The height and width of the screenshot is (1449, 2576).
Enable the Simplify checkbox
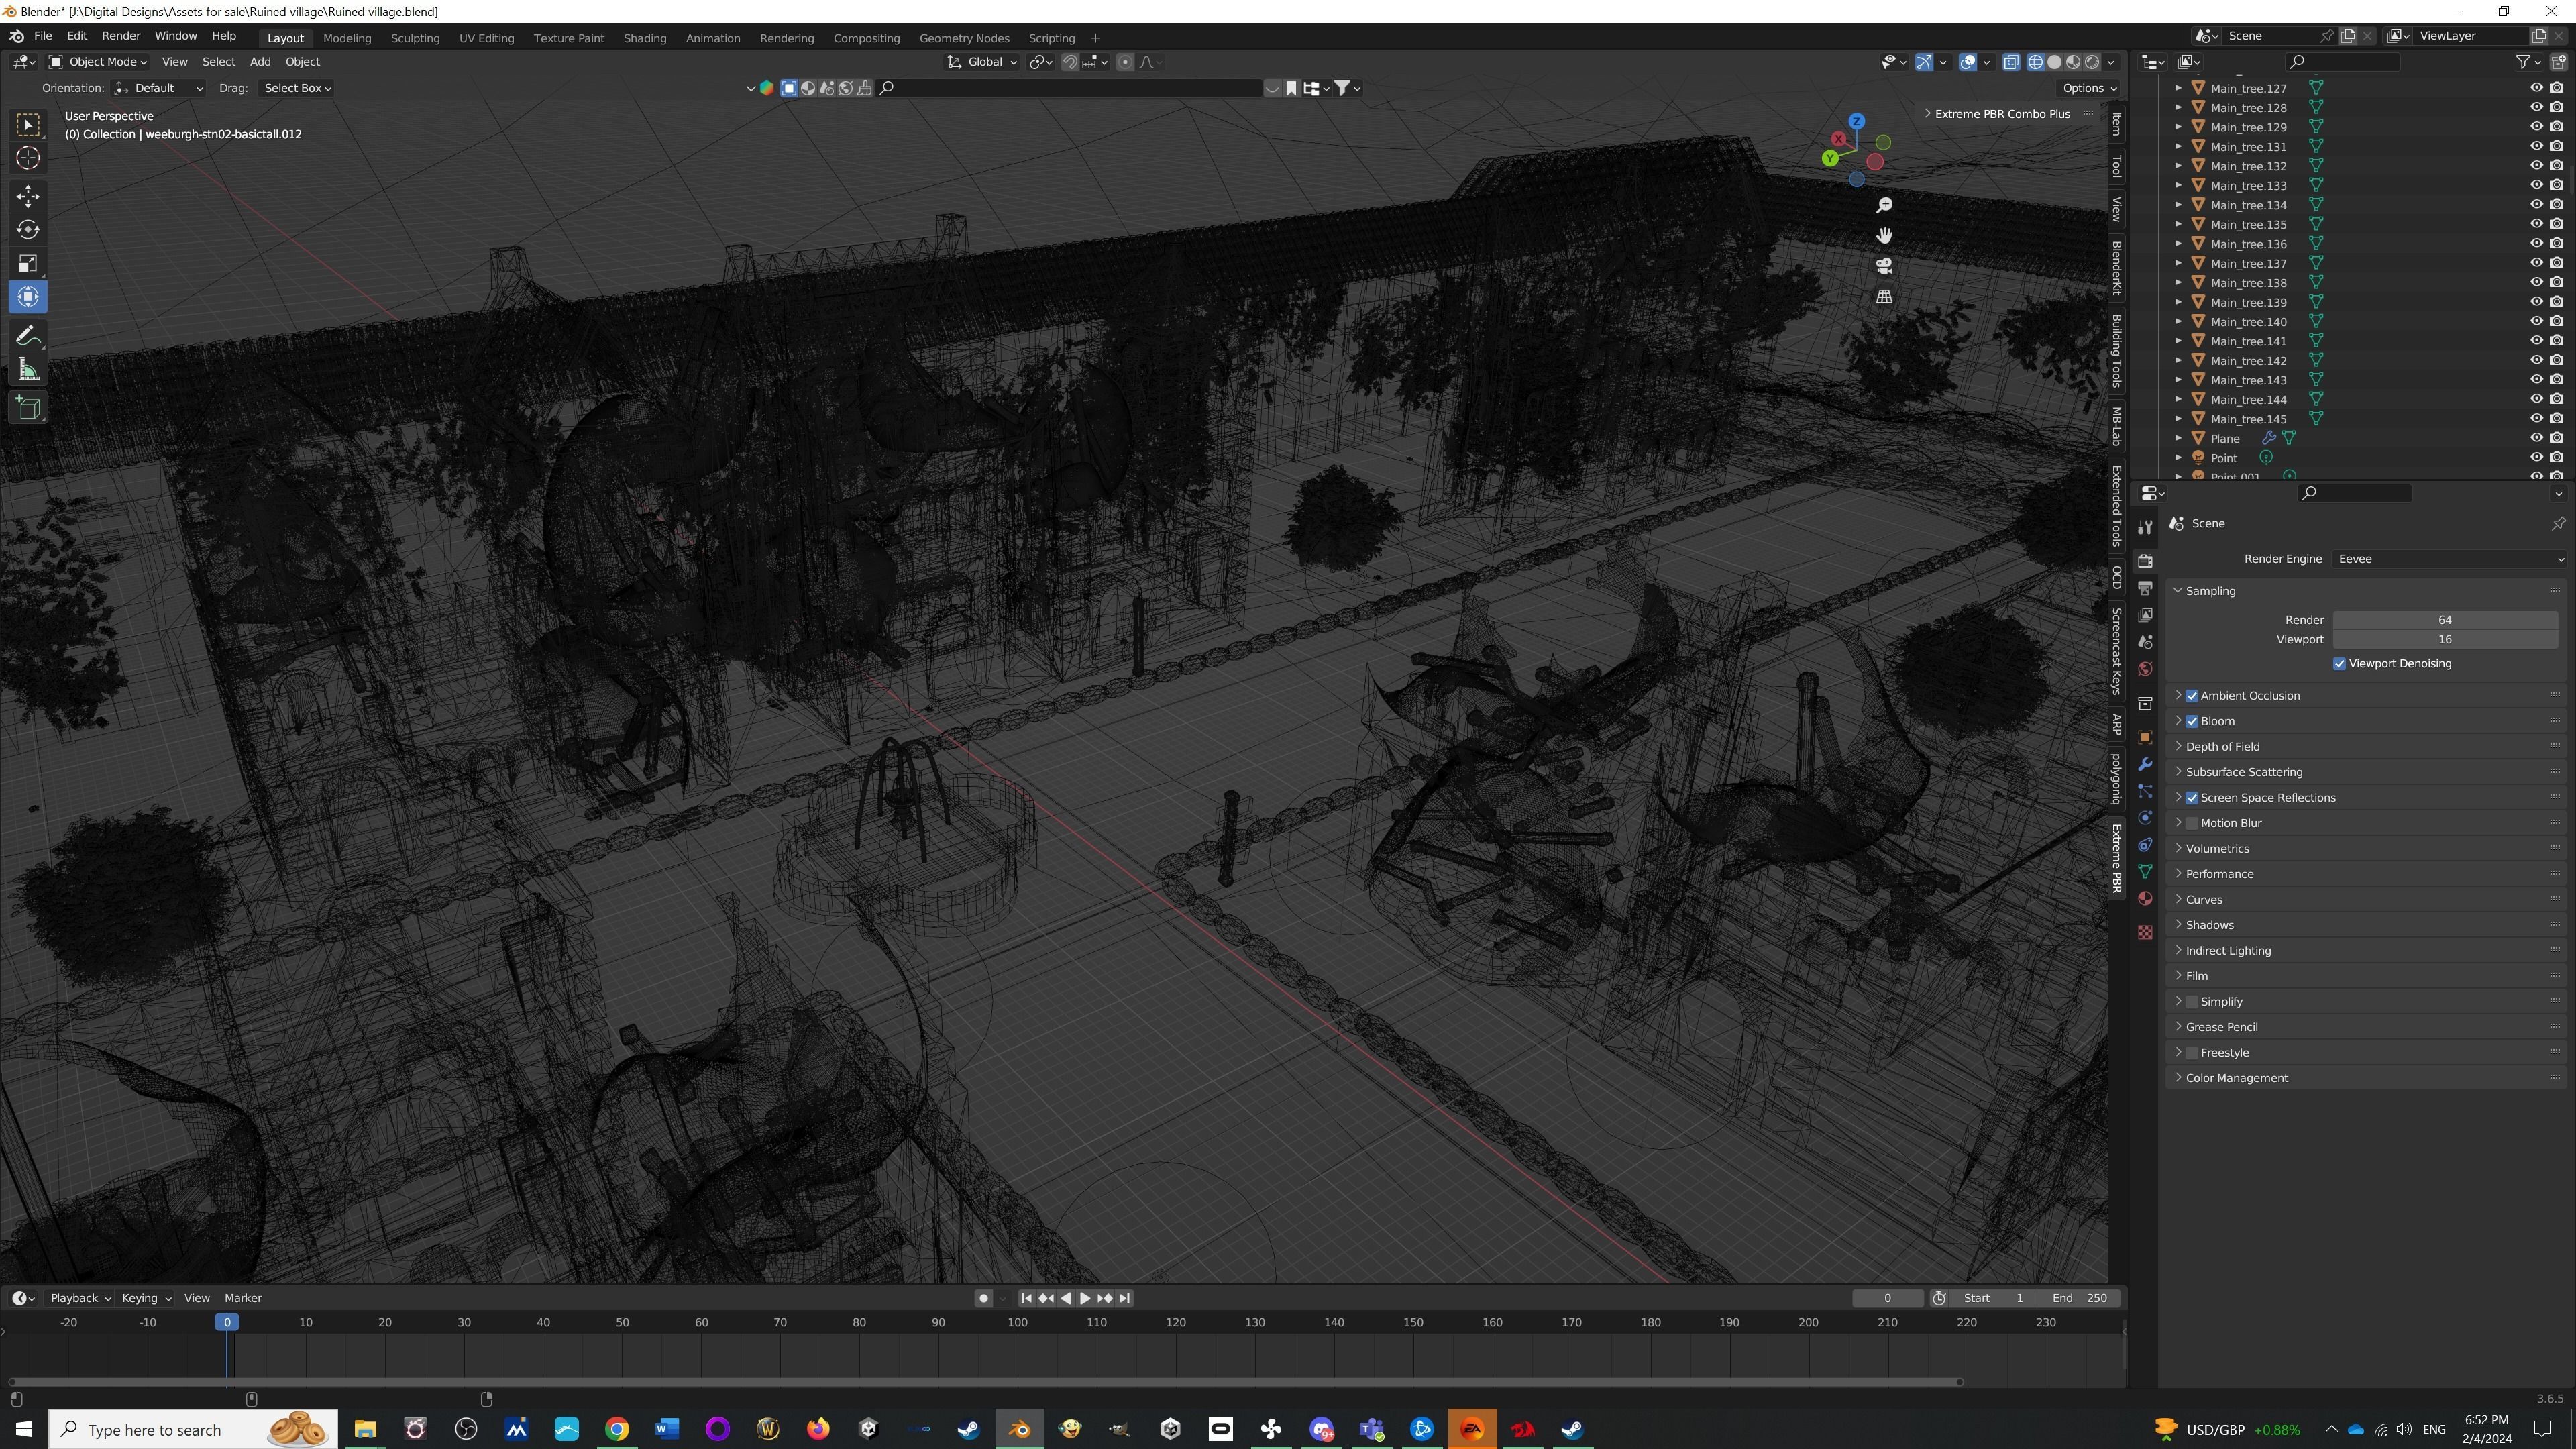pos(2192,1002)
